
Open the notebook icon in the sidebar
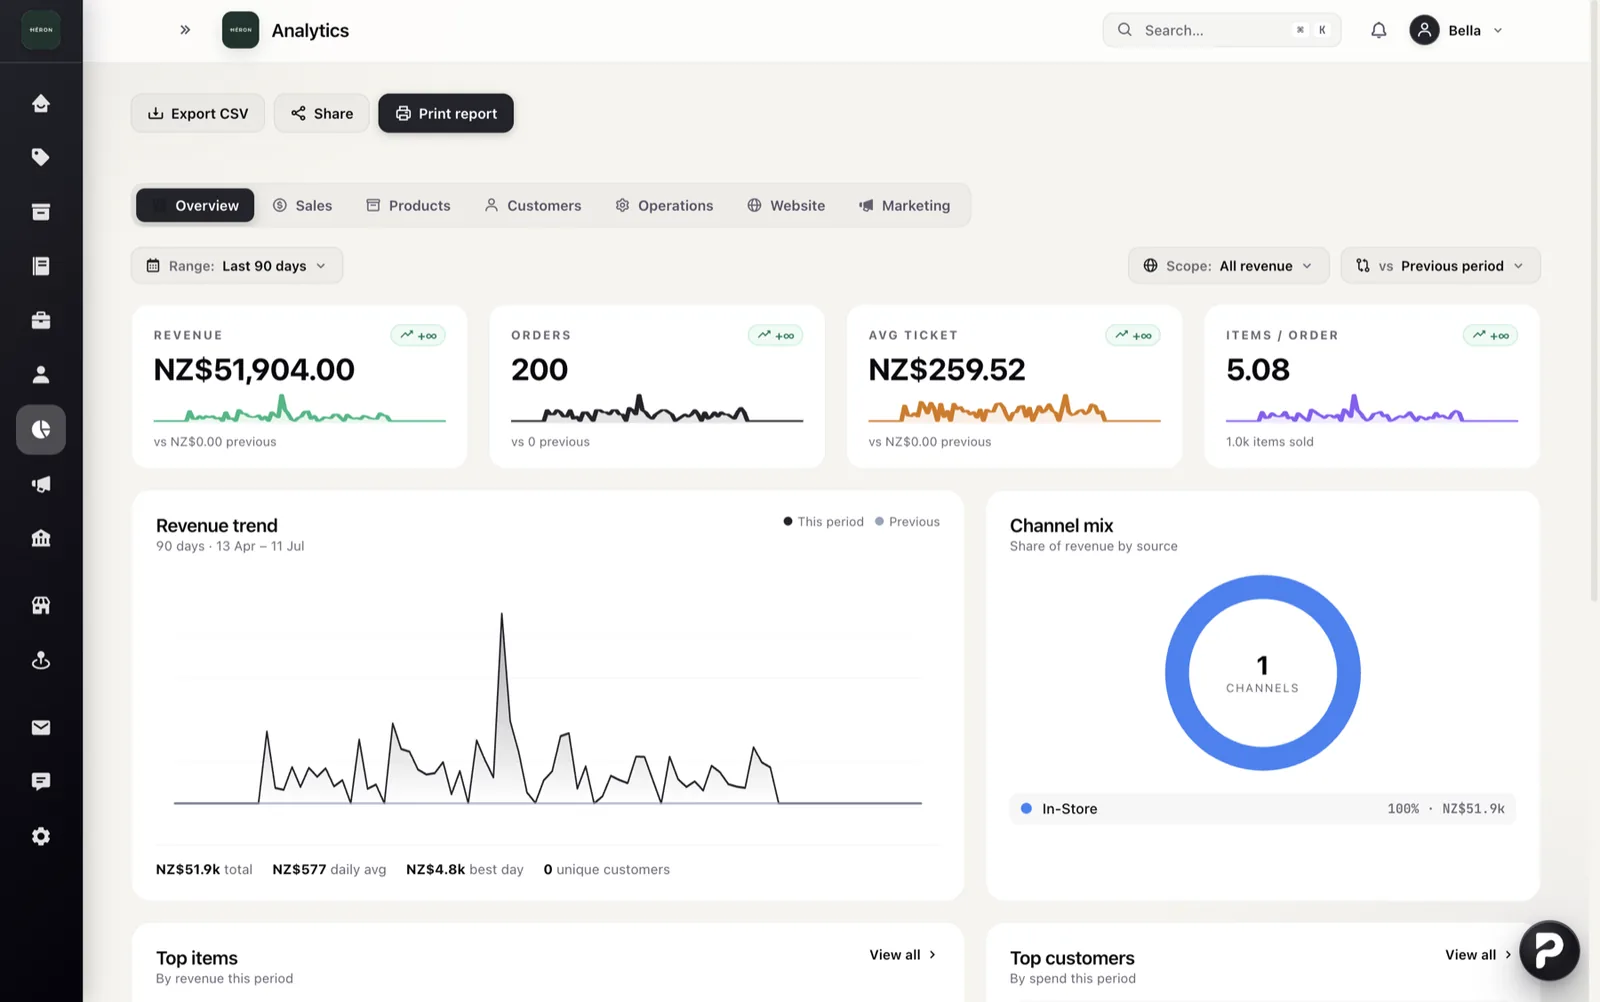(x=41, y=266)
